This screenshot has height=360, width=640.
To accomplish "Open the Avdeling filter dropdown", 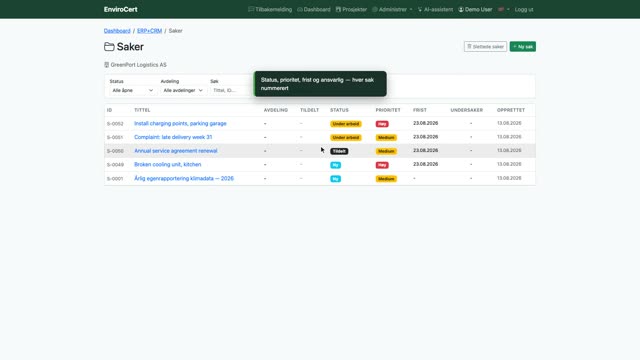I will [x=183, y=90].
